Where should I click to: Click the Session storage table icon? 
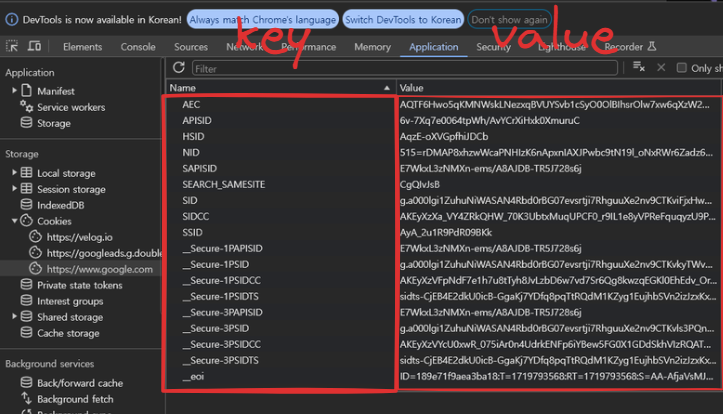[x=27, y=189]
